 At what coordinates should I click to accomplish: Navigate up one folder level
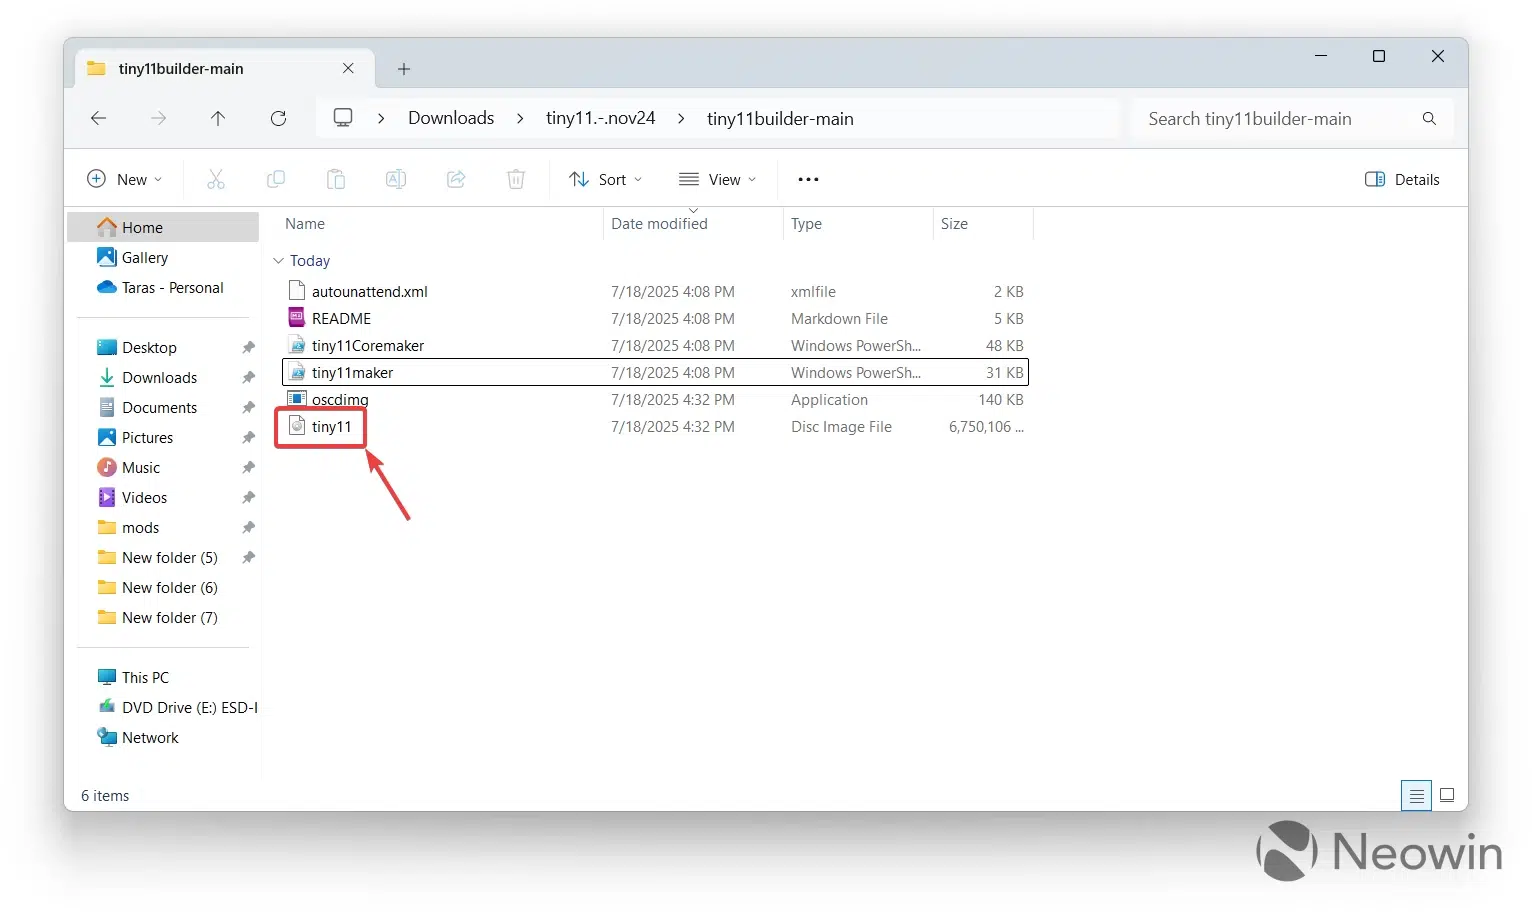coord(218,118)
